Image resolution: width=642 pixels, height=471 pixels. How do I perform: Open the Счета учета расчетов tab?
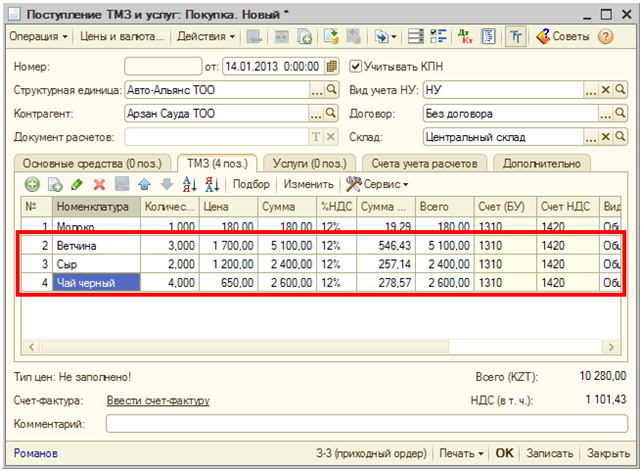pyautogui.click(x=424, y=162)
